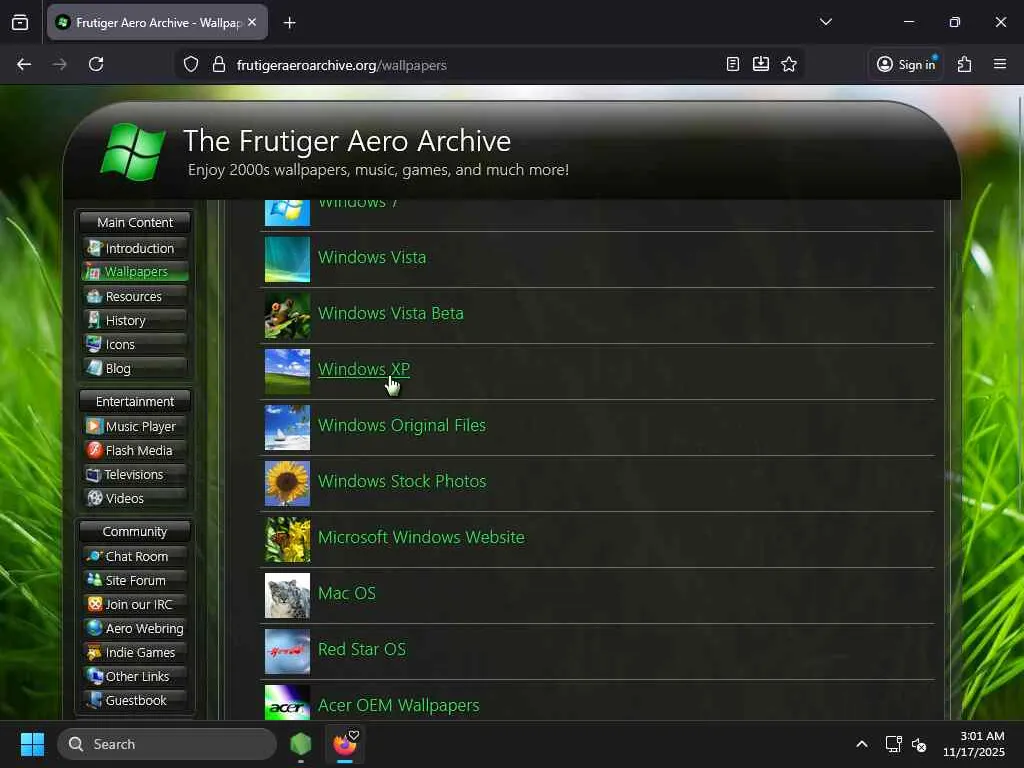Click the butterfly Microsoft Website thumbnail
The width and height of the screenshot is (1024, 768).
coord(287,540)
